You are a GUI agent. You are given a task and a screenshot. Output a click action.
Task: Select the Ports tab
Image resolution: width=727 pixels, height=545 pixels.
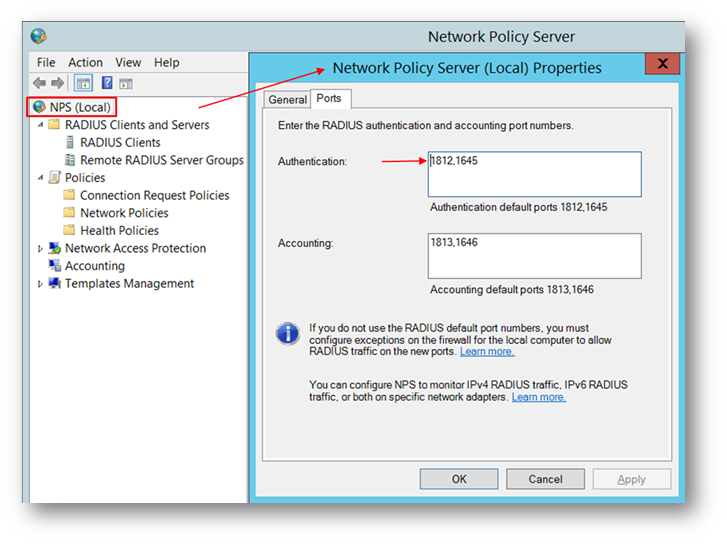(x=330, y=98)
